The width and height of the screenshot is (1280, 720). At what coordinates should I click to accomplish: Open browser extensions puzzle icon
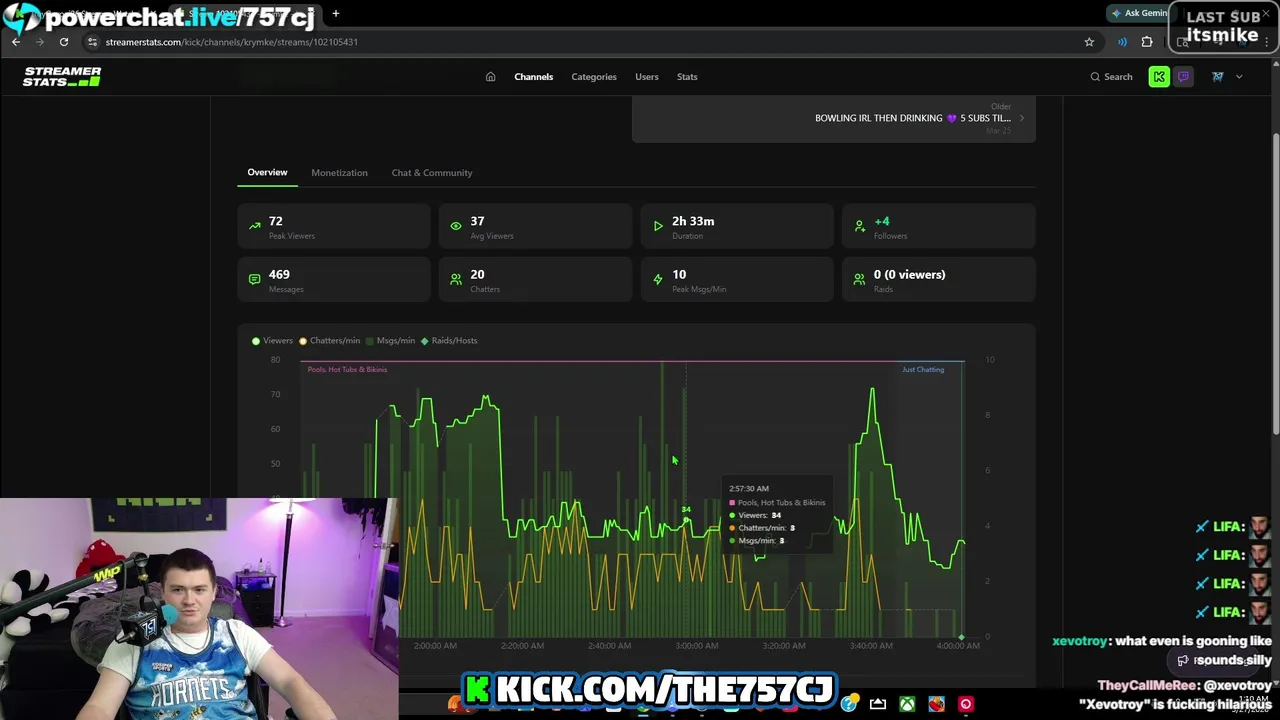(1147, 42)
